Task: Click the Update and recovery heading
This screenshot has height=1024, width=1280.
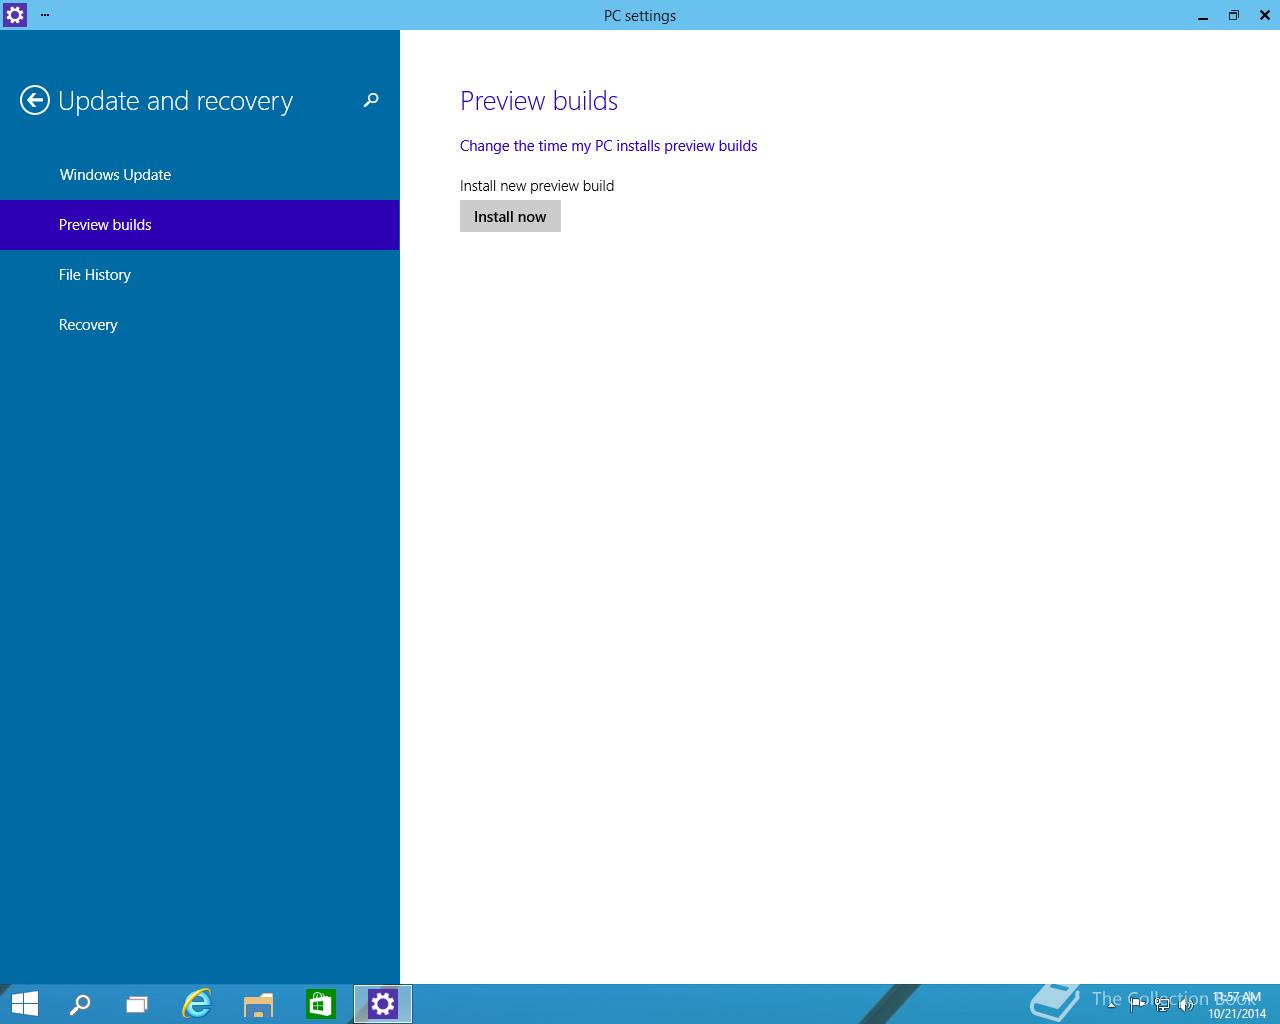Action: click(x=175, y=101)
